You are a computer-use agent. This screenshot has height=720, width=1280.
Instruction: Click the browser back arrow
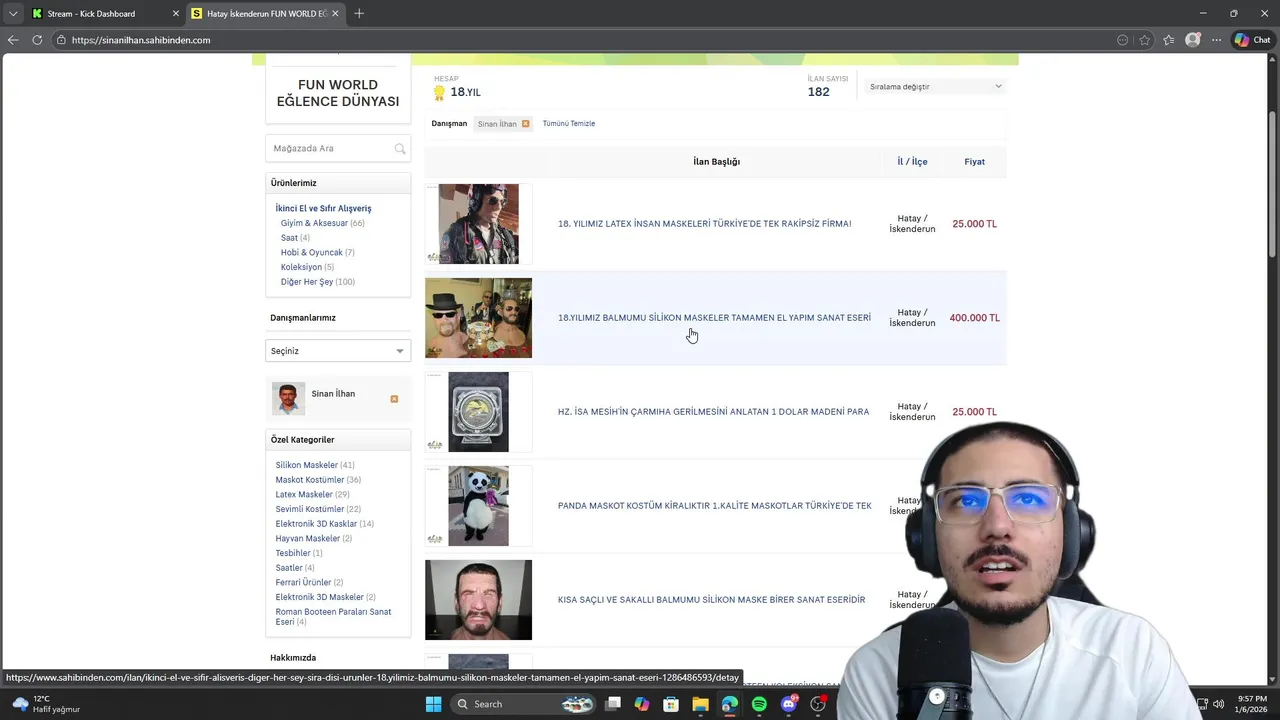point(13,40)
